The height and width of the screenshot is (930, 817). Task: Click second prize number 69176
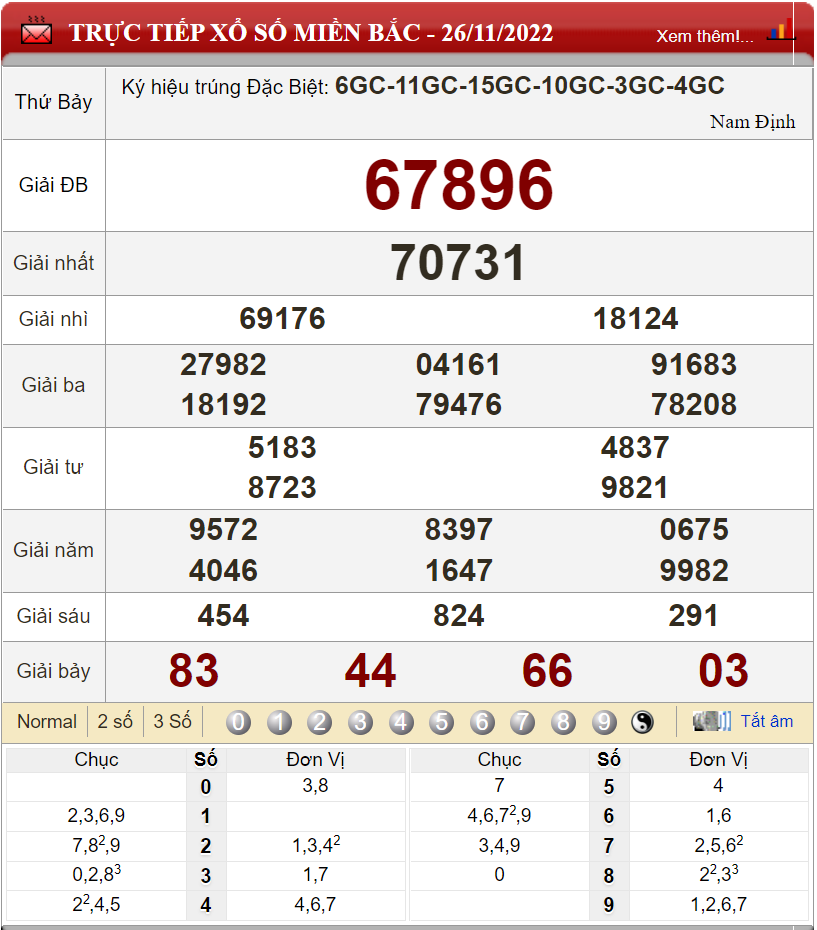[x=282, y=319]
